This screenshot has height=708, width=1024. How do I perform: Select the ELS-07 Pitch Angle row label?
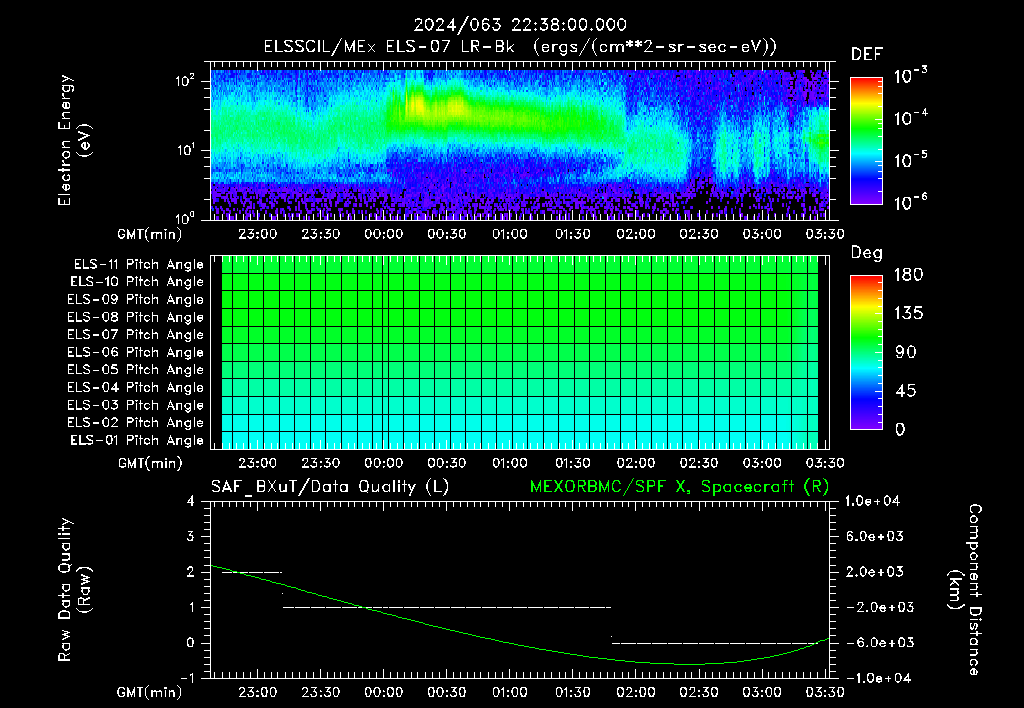tap(136, 334)
